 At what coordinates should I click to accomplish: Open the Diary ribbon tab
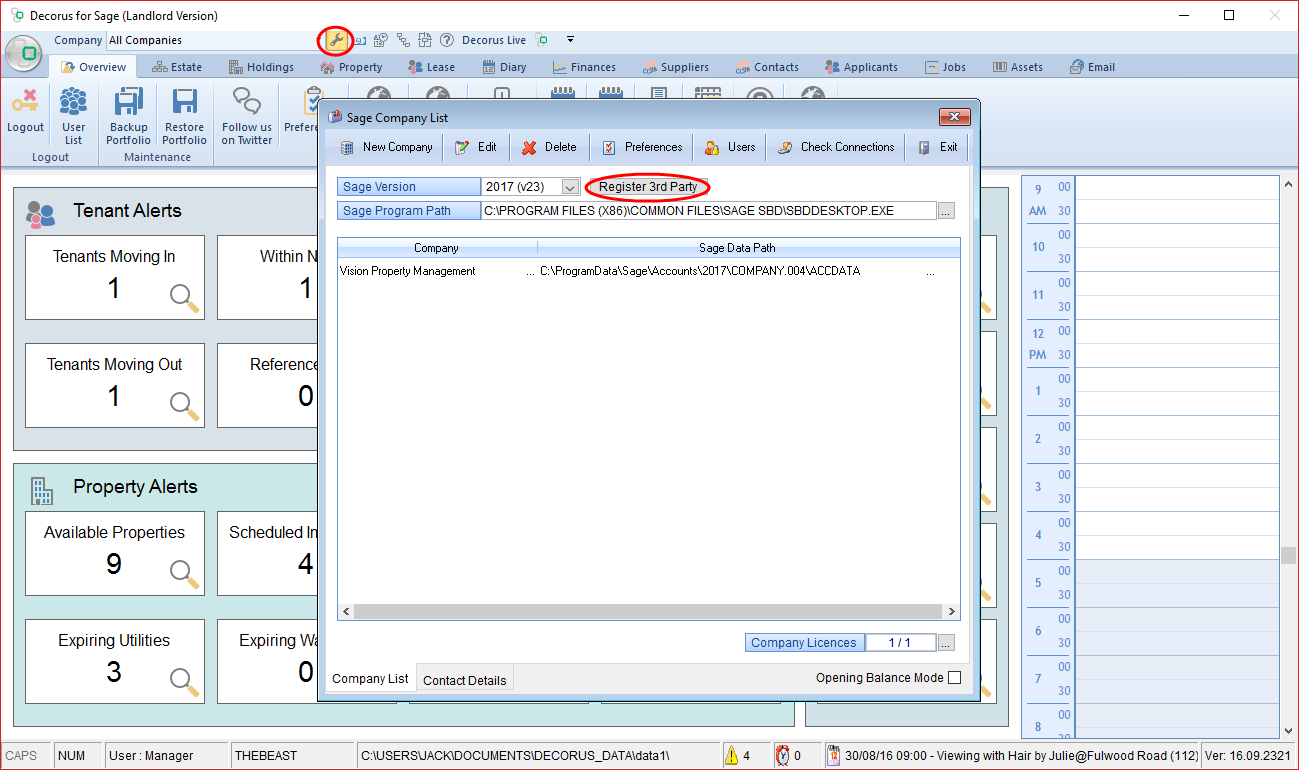coord(504,67)
